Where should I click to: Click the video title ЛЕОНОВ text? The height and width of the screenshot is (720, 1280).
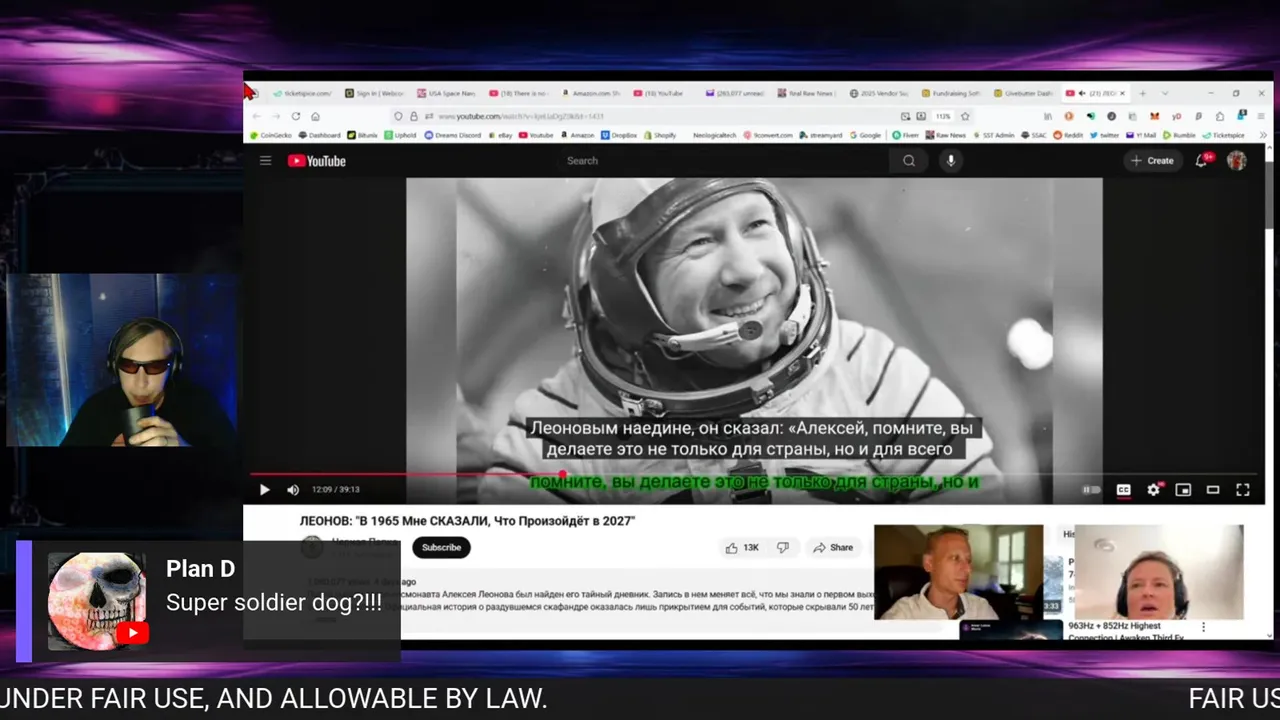click(467, 521)
